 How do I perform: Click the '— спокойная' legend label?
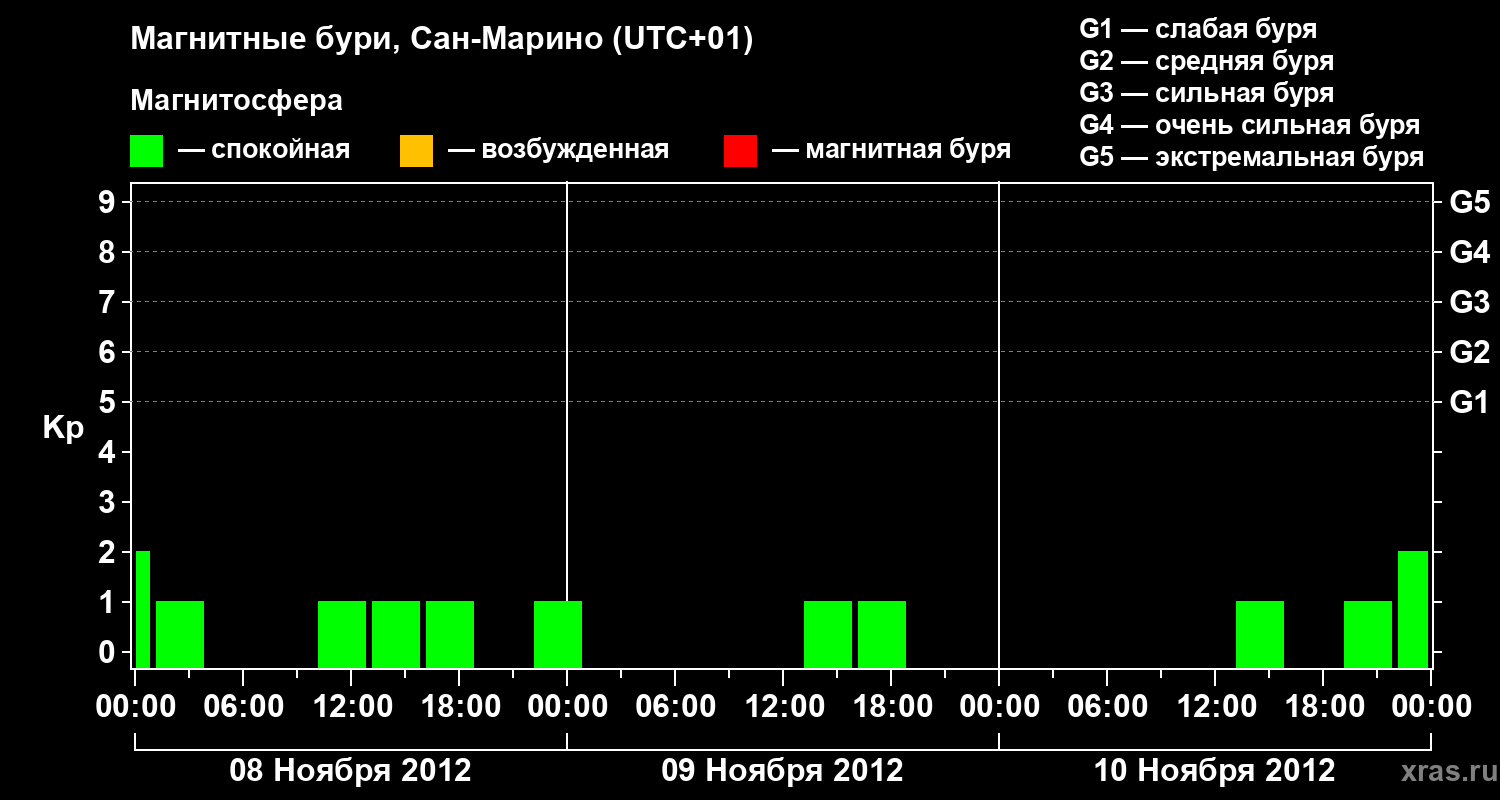[x=264, y=150]
